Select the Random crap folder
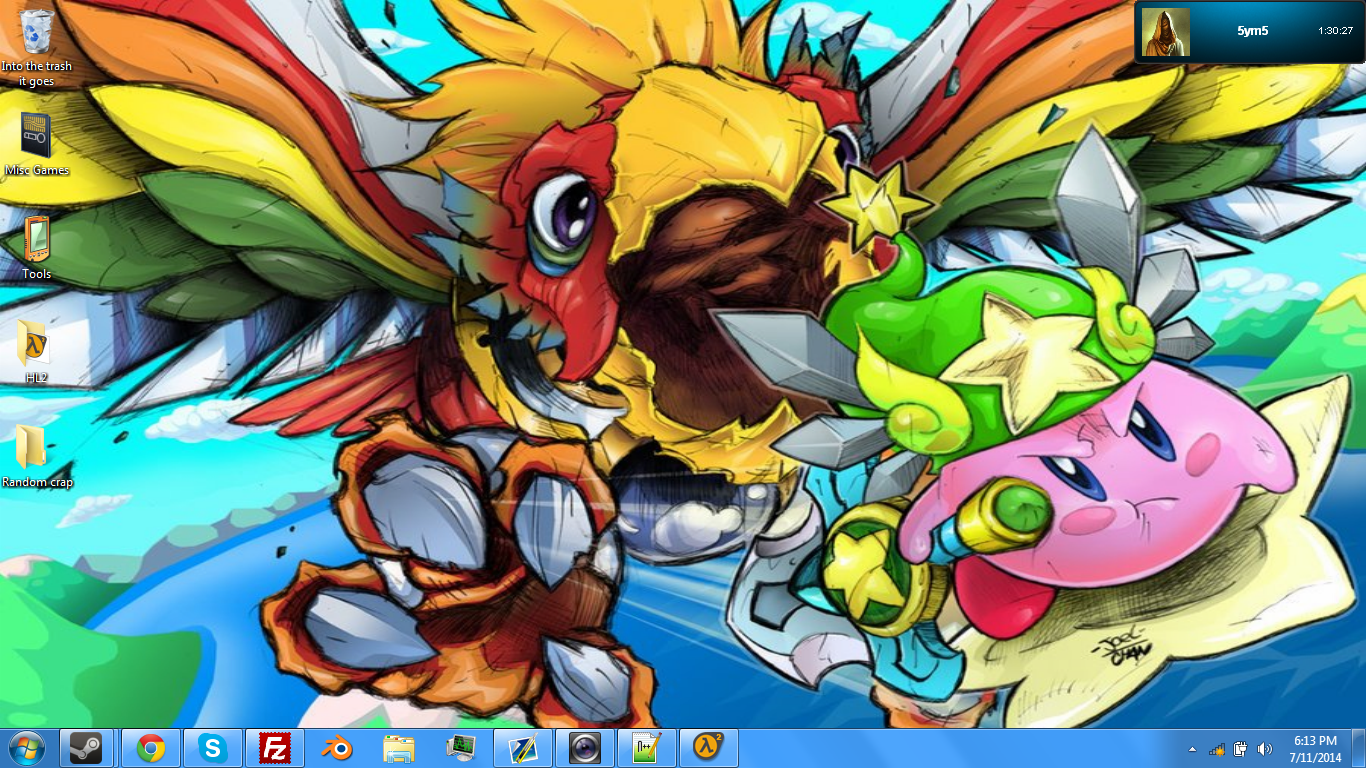This screenshot has width=1366, height=768. (31, 447)
